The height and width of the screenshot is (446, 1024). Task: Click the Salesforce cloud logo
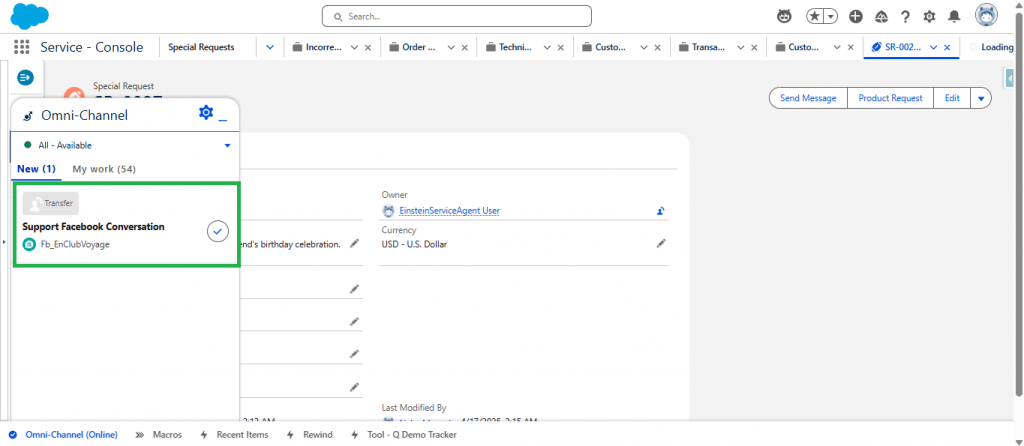click(30, 15)
